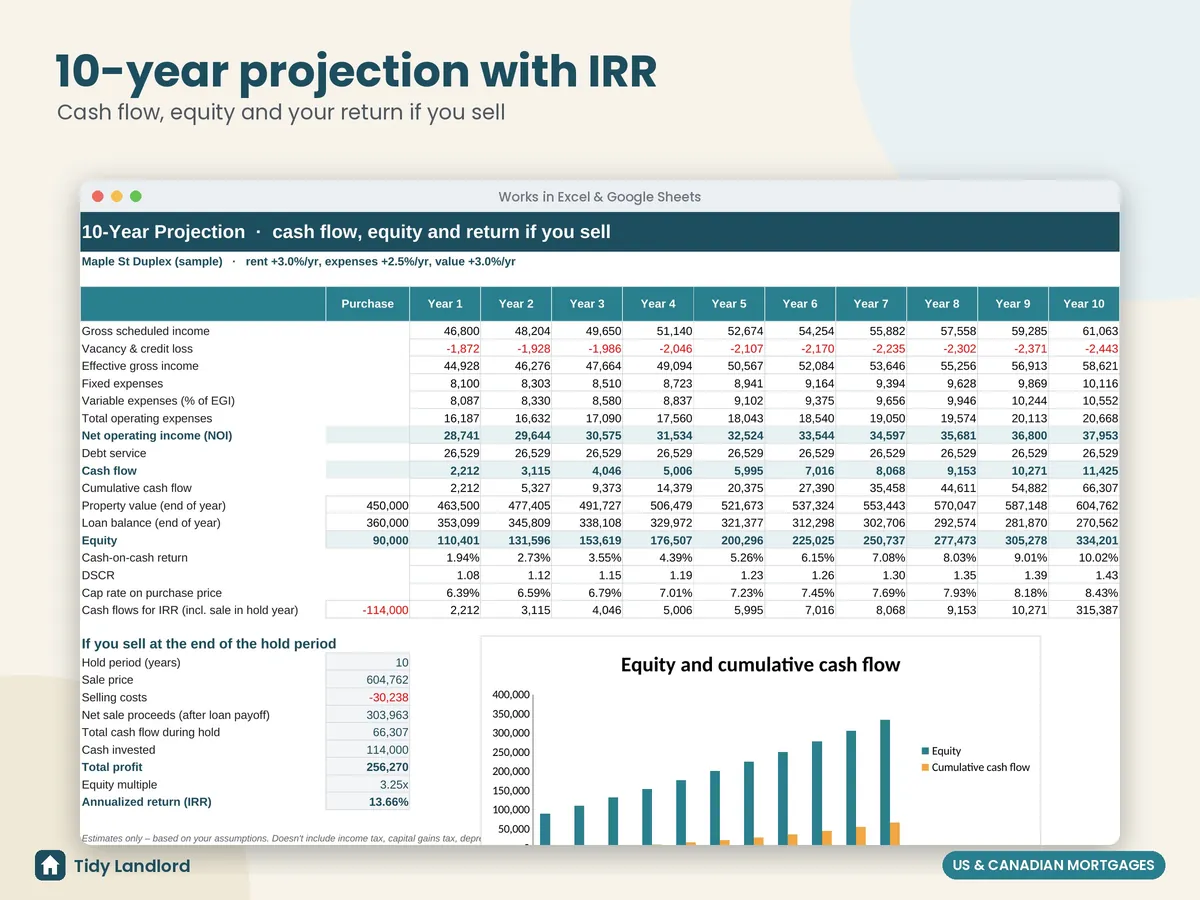Click the Hold period value 10
This screenshot has height=900, width=1200.
click(x=368, y=663)
